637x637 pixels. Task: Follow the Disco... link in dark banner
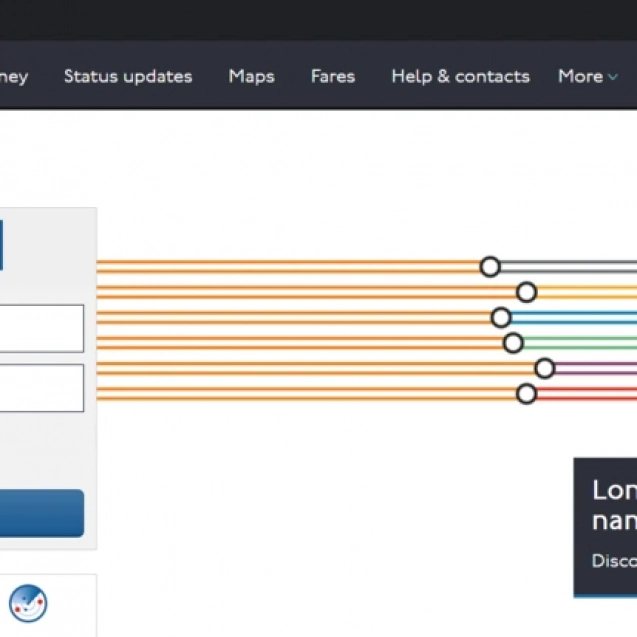click(613, 561)
